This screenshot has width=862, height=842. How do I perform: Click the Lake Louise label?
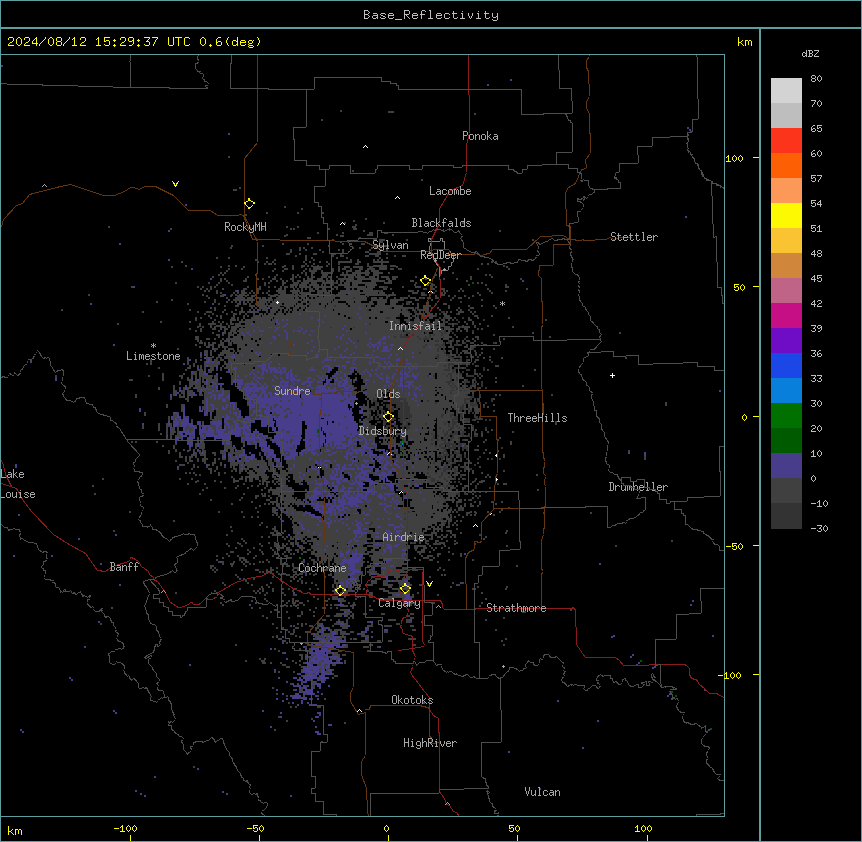17,484
